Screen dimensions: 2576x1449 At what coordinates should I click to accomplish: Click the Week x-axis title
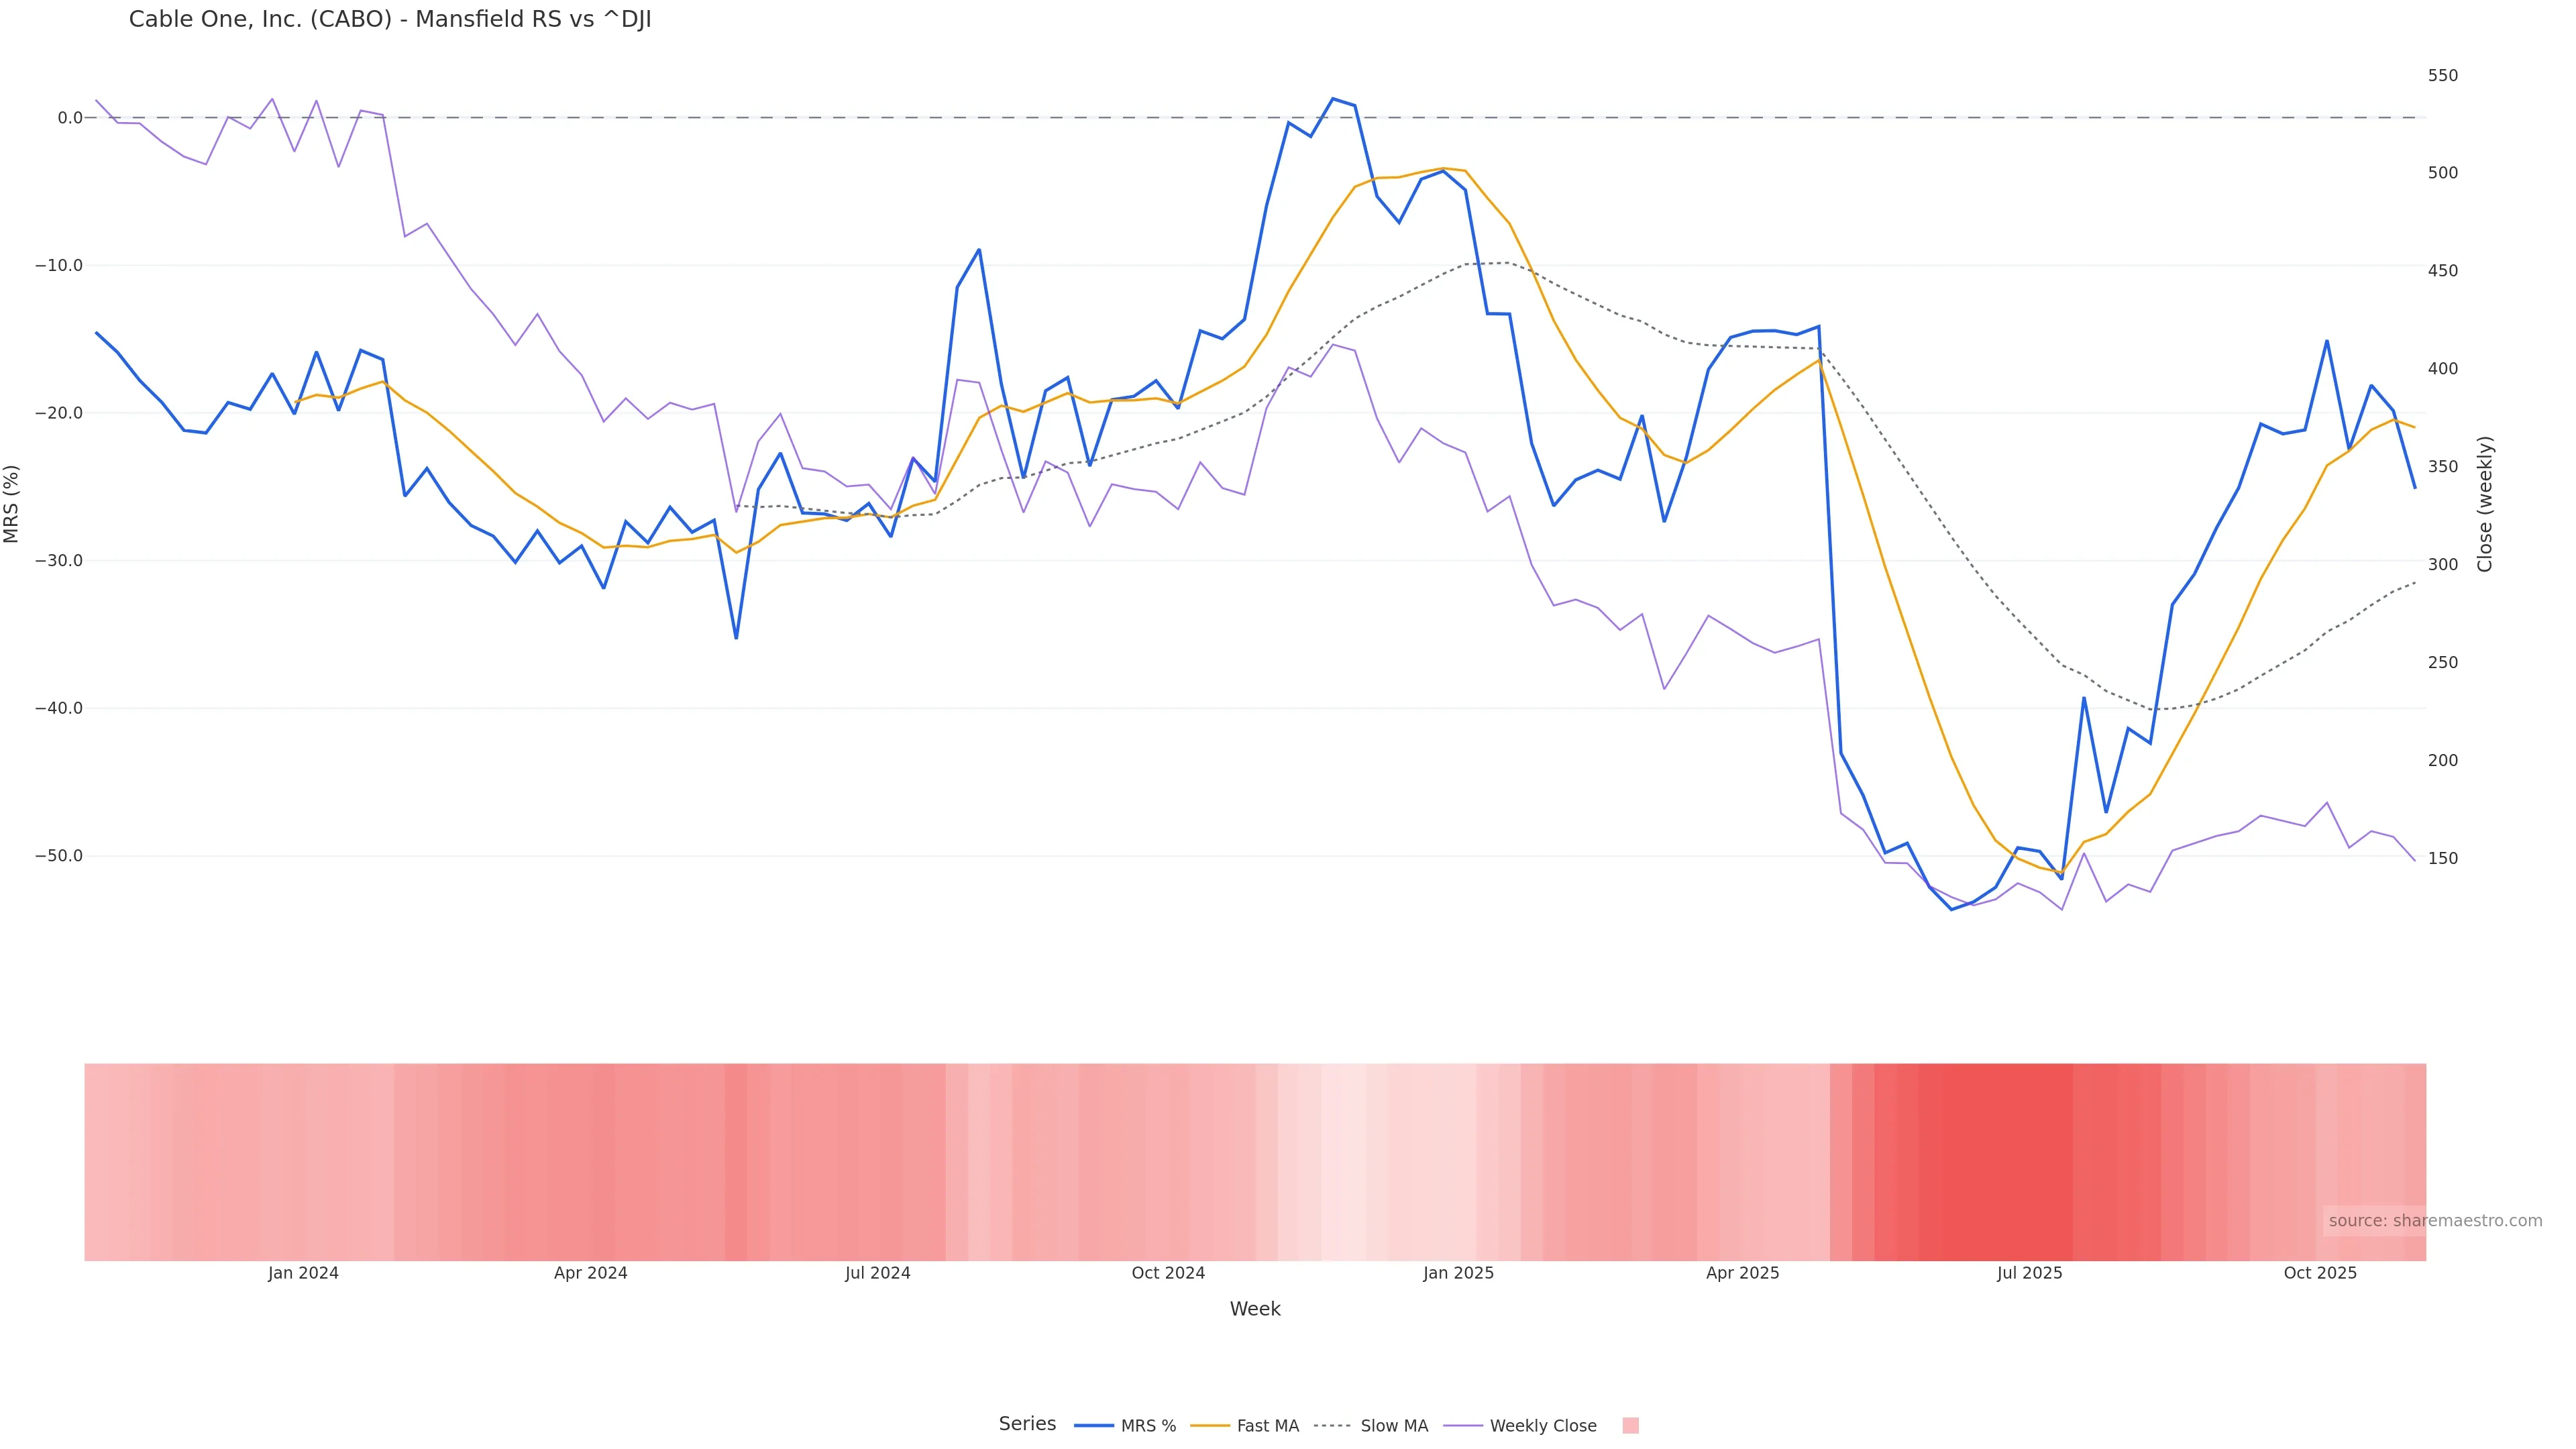tap(1254, 1310)
